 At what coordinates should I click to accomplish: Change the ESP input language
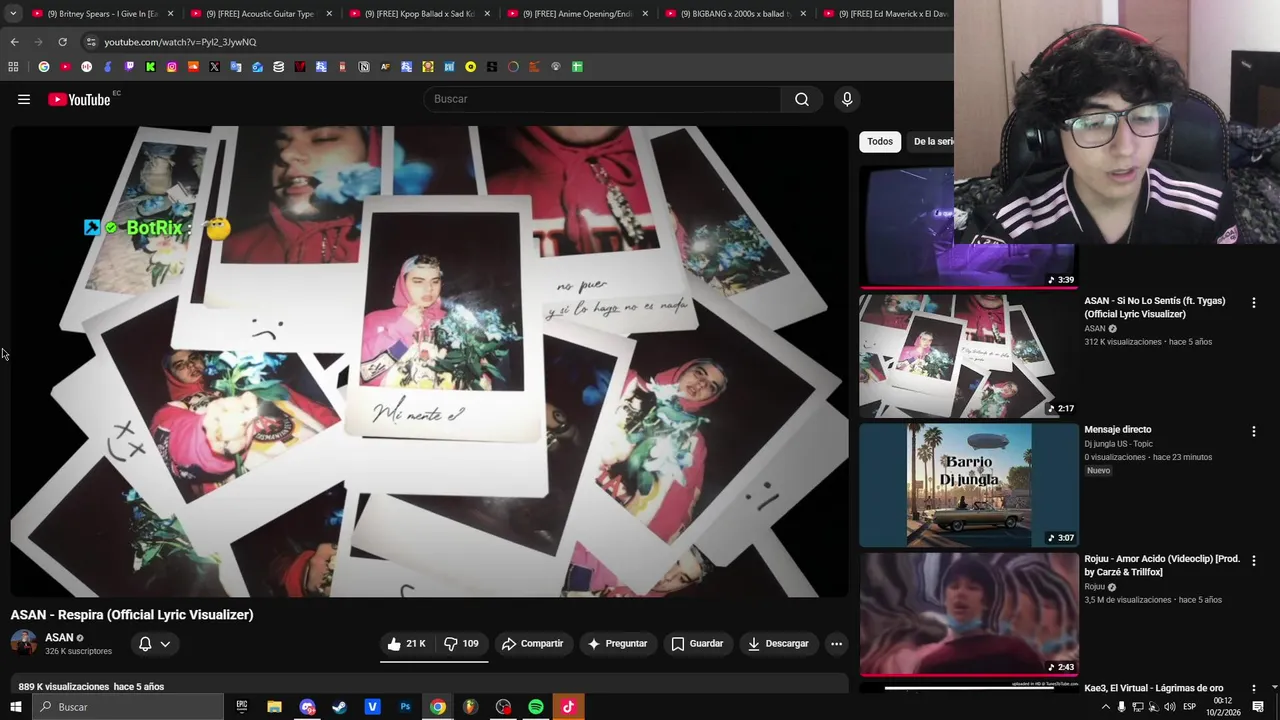click(x=1189, y=707)
